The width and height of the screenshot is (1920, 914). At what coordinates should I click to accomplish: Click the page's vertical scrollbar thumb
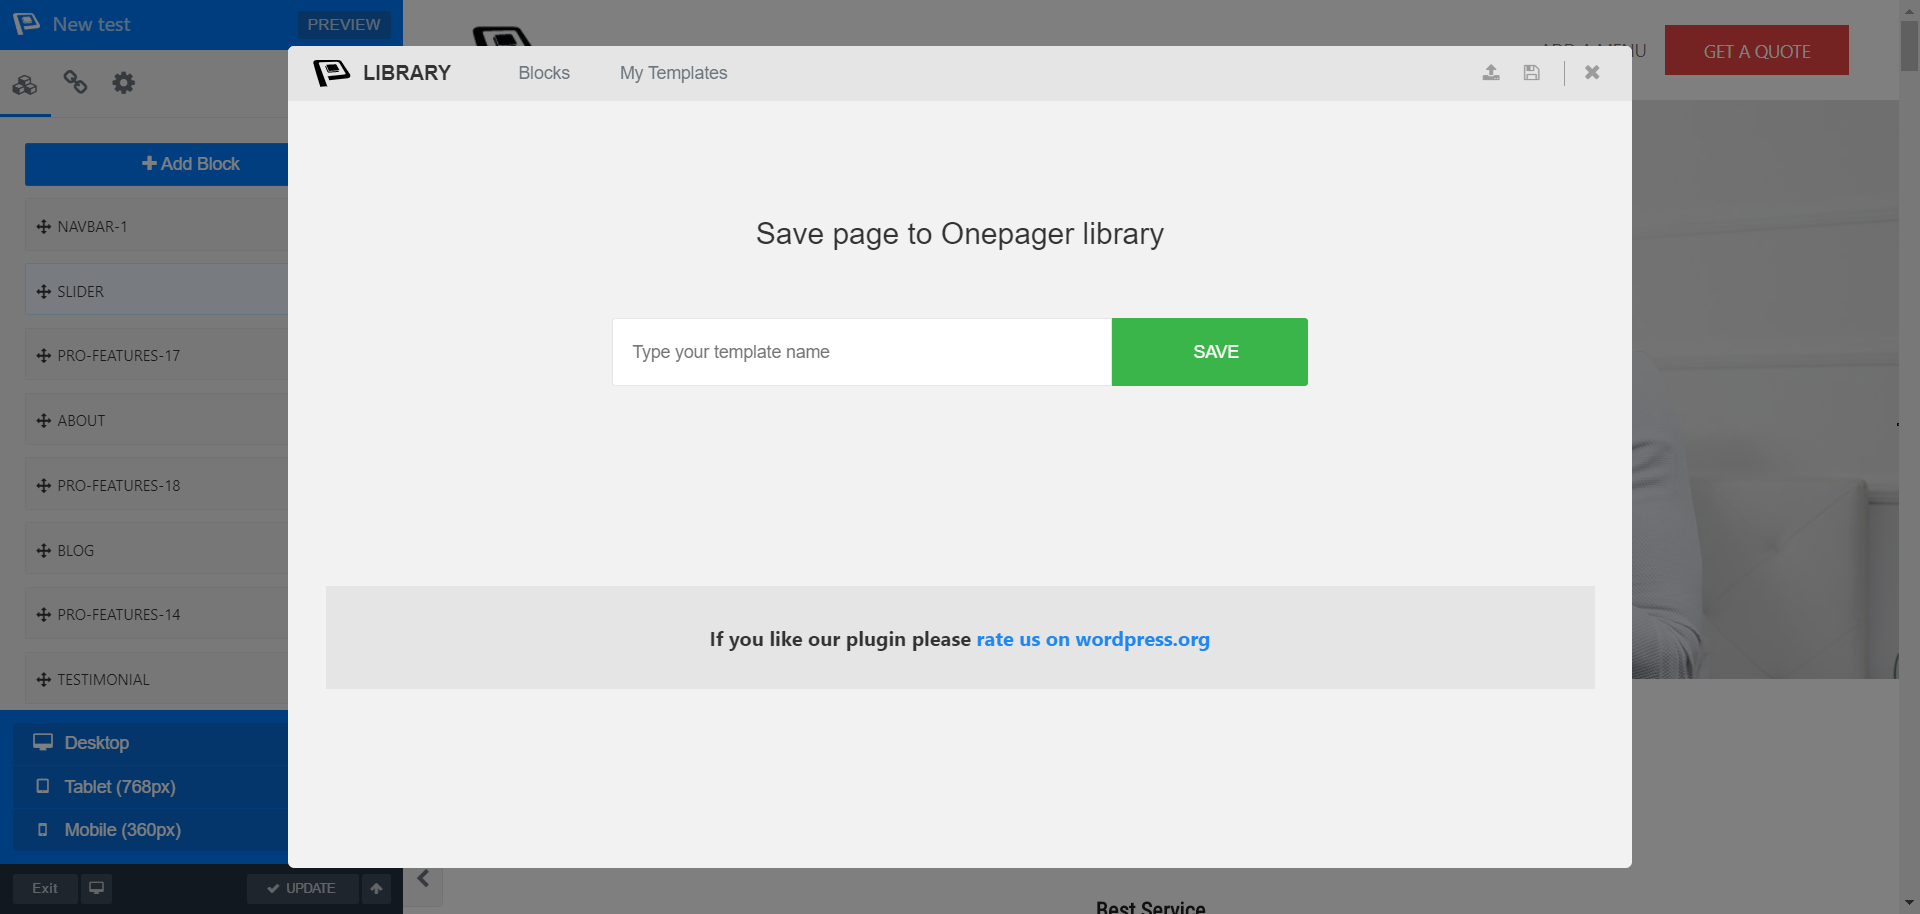click(1910, 46)
